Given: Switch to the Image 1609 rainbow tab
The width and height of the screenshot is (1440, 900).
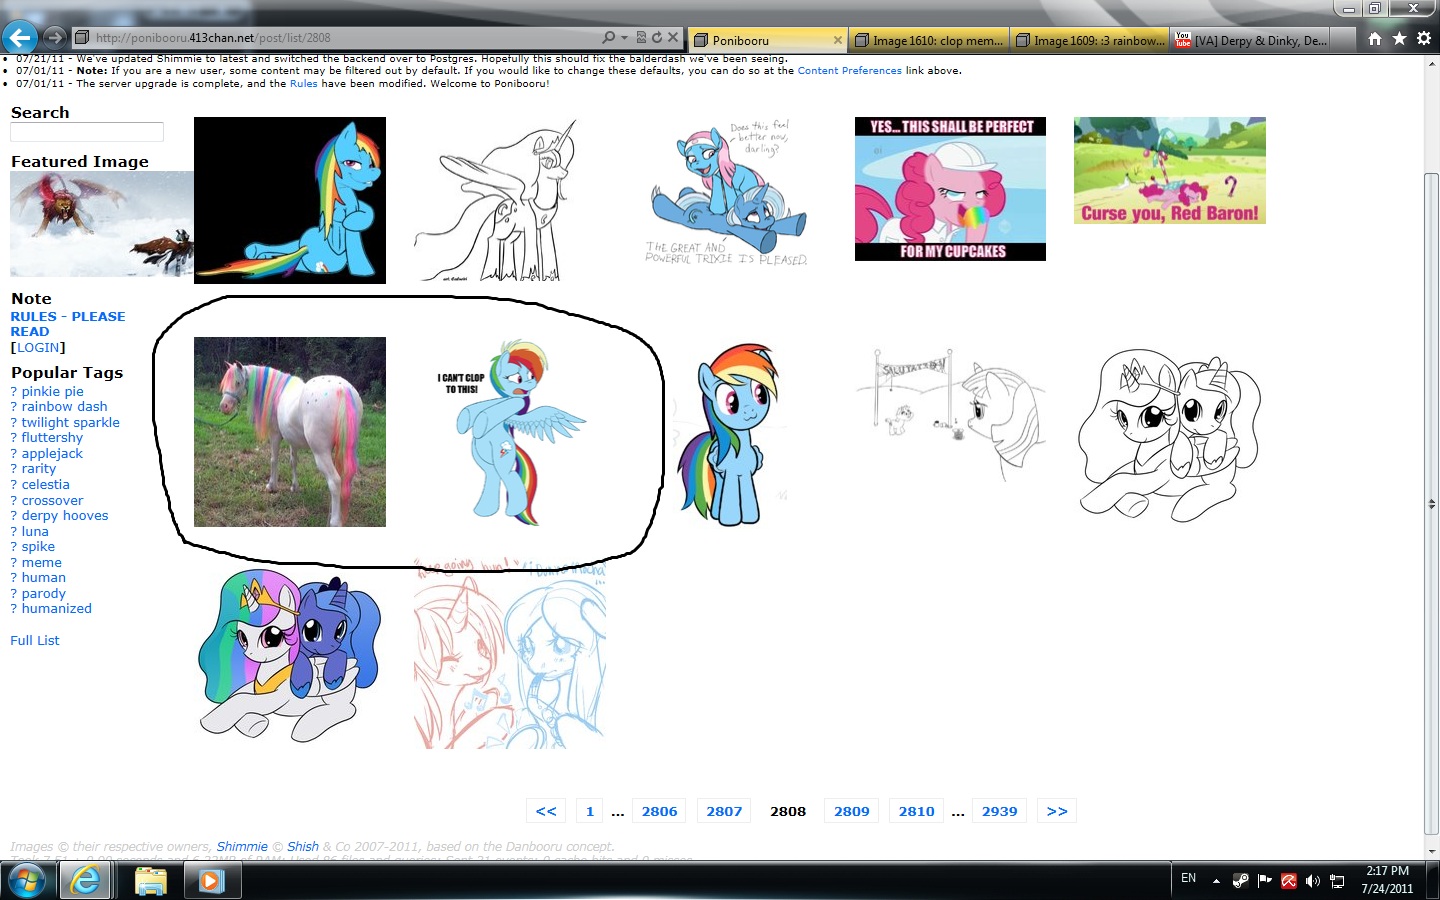Looking at the screenshot, I should point(1089,40).
